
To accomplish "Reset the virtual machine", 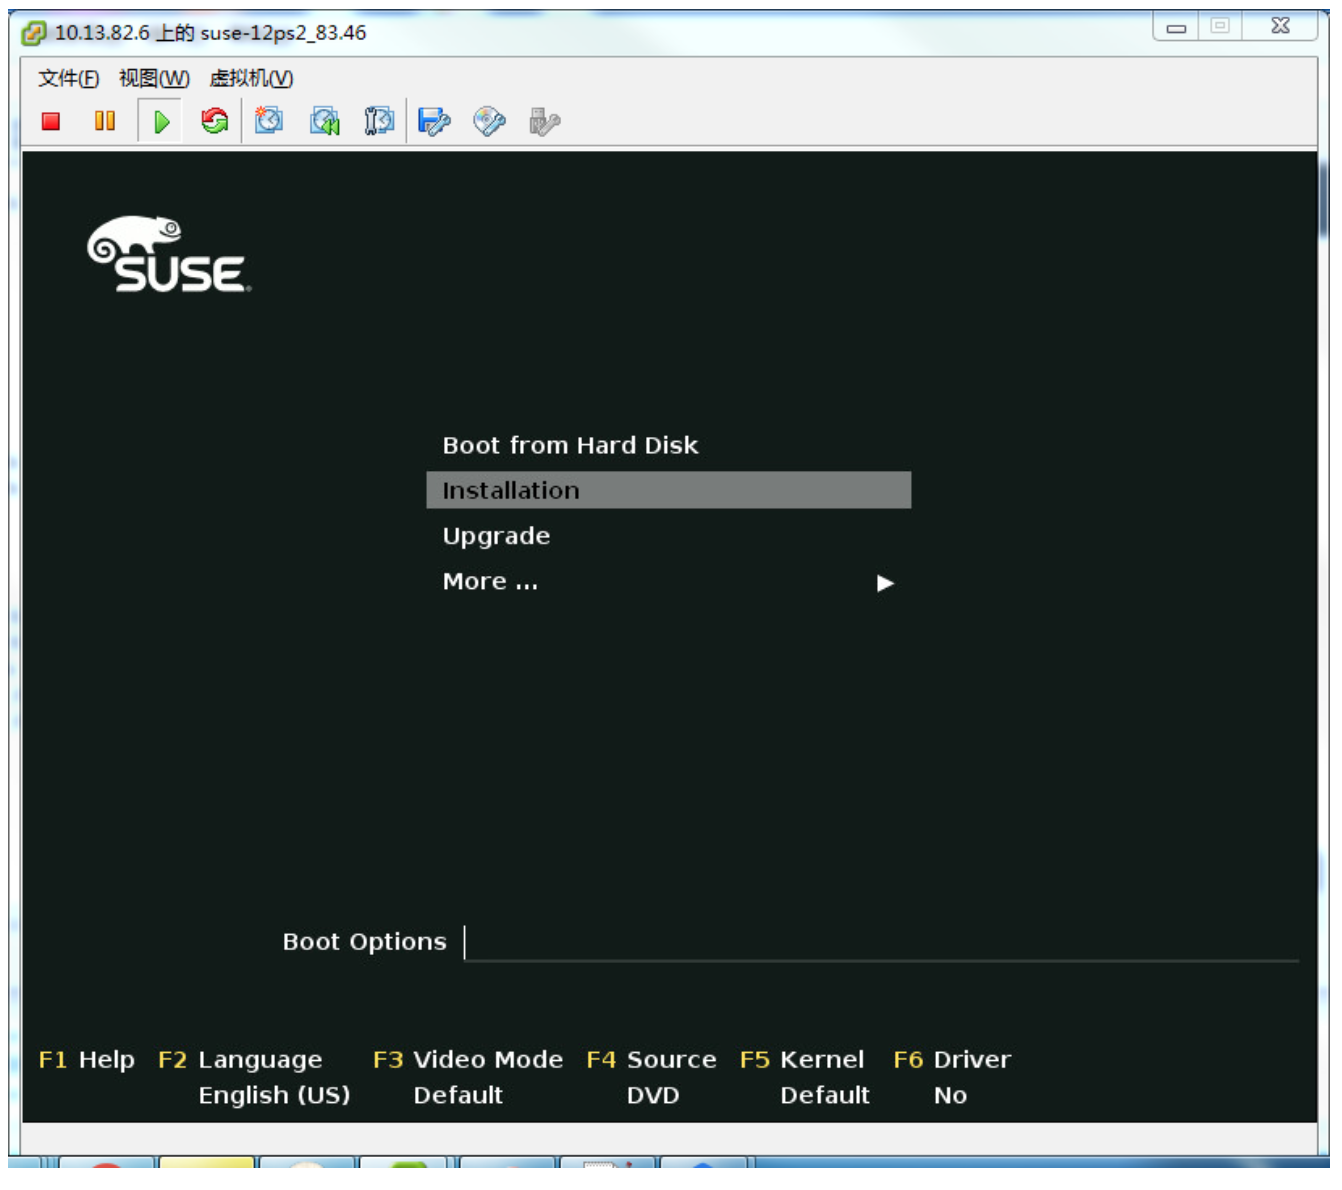I will [214, 122].
